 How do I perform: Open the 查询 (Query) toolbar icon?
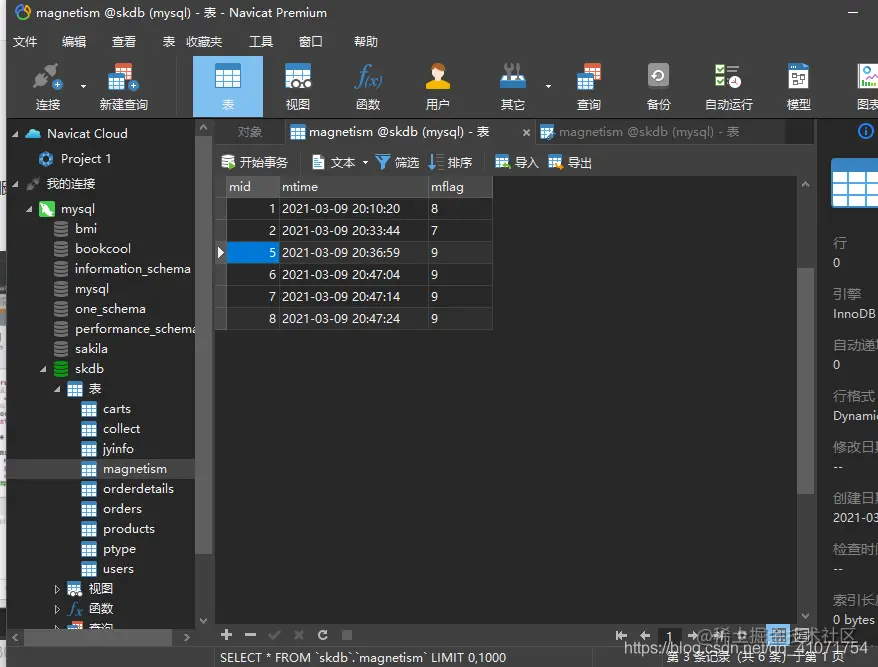589,87
